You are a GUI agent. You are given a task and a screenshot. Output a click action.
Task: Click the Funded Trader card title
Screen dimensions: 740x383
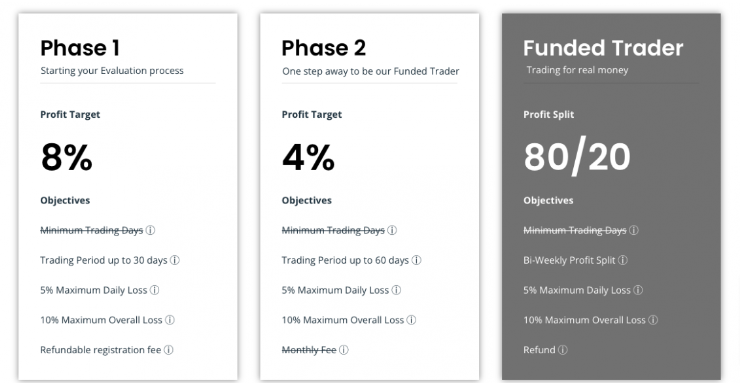[603, 48]
